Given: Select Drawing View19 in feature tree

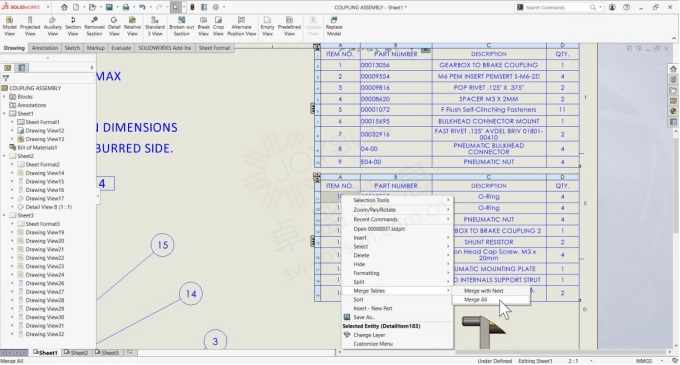Looking at the screenshot, I should pos(45,232).
